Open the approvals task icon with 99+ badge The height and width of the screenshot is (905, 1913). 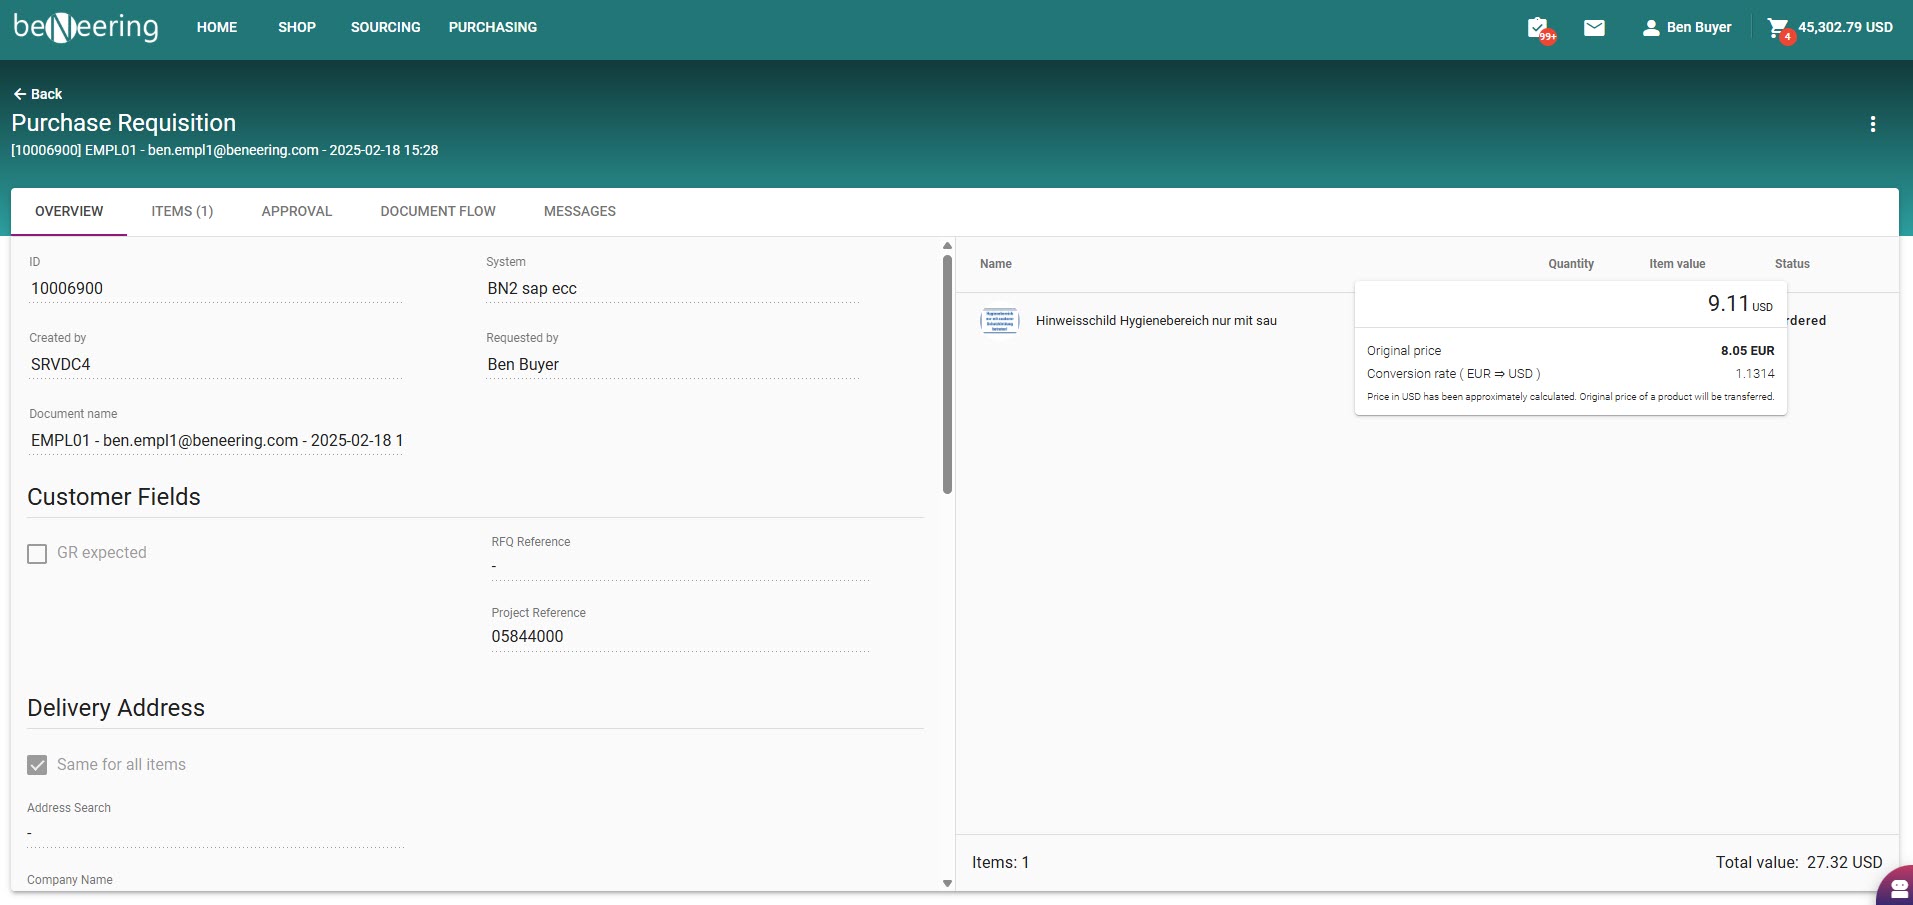1538,28
